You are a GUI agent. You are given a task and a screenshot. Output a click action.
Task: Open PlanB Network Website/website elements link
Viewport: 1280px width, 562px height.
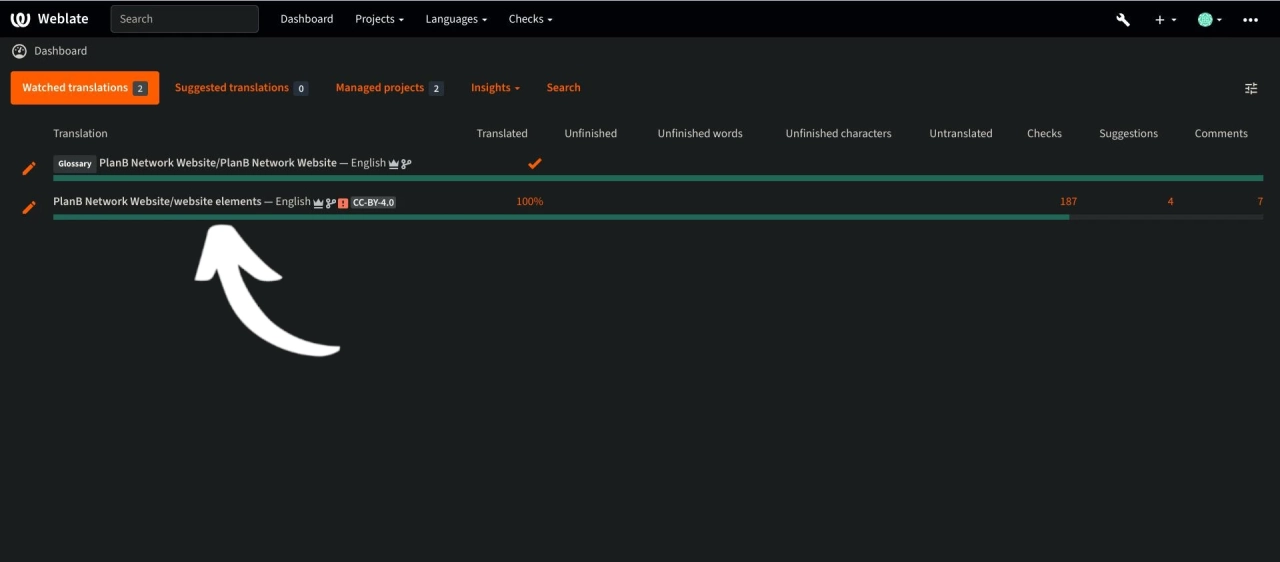157,202
